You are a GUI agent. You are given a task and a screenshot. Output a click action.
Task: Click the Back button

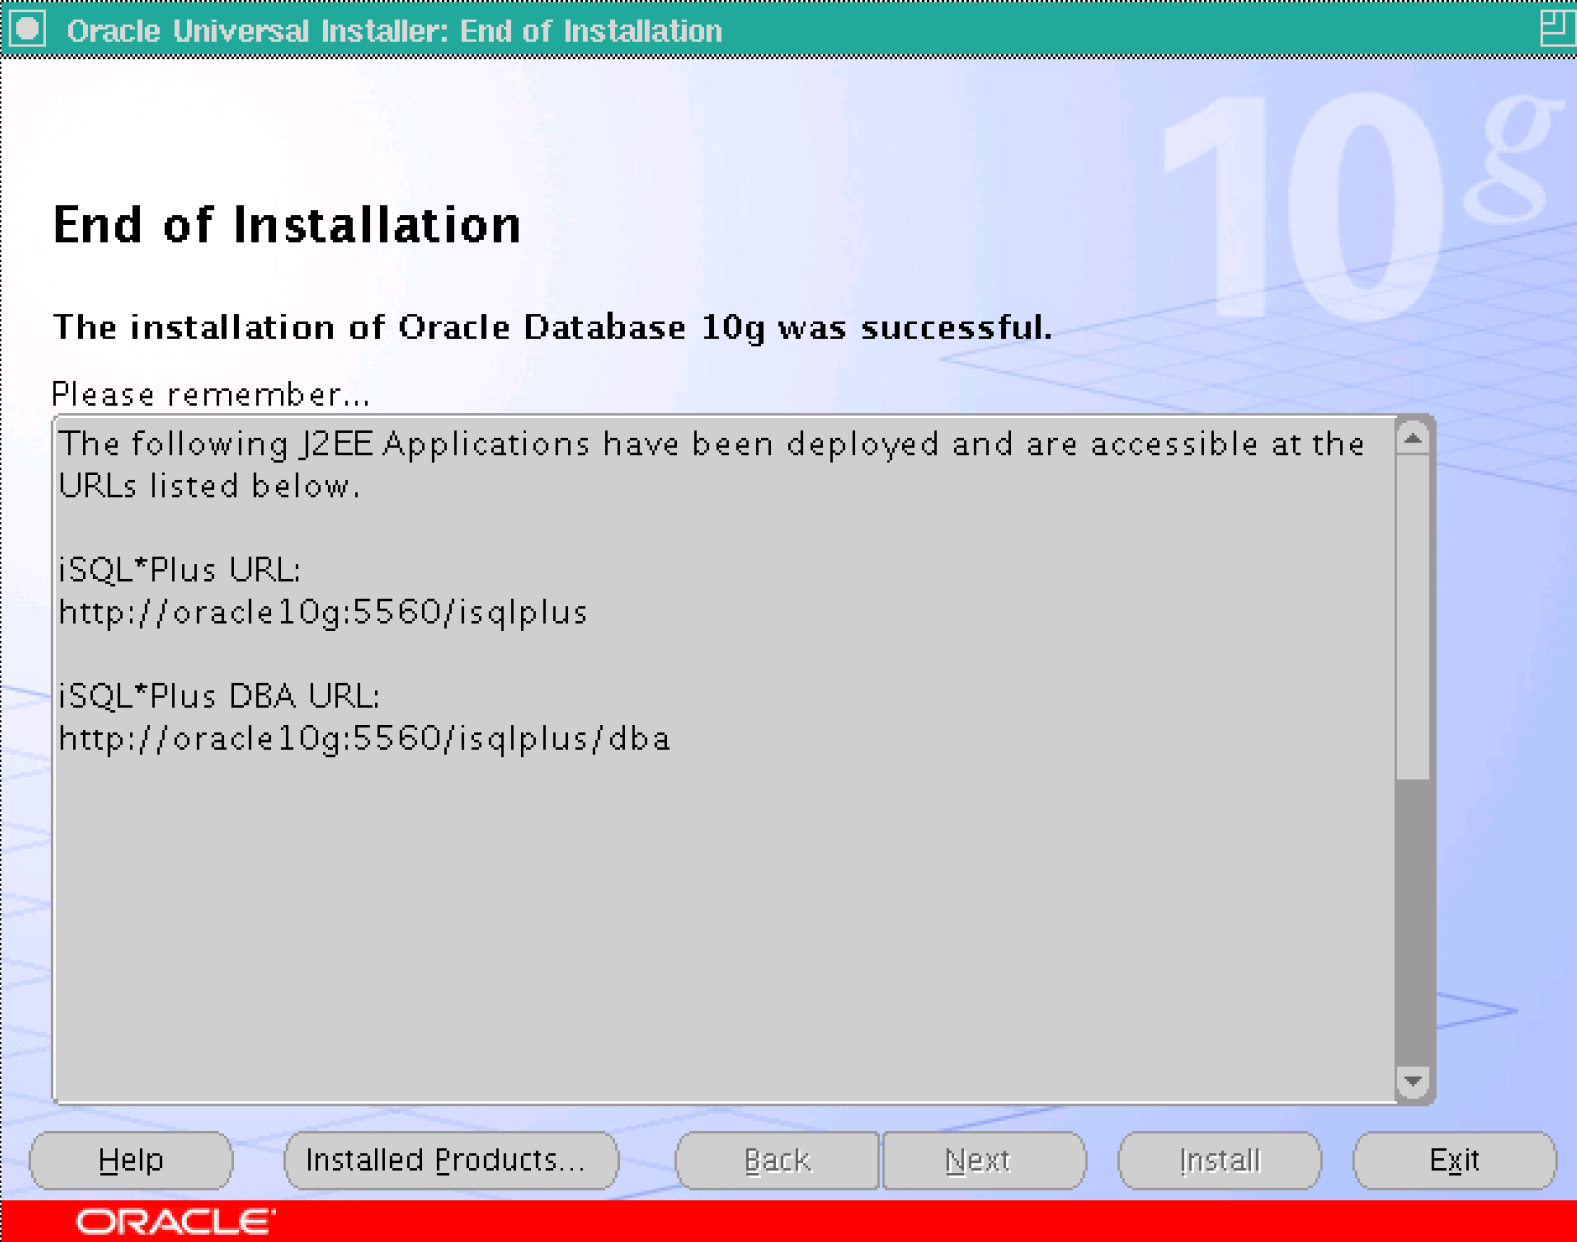tap(777, 1160)
